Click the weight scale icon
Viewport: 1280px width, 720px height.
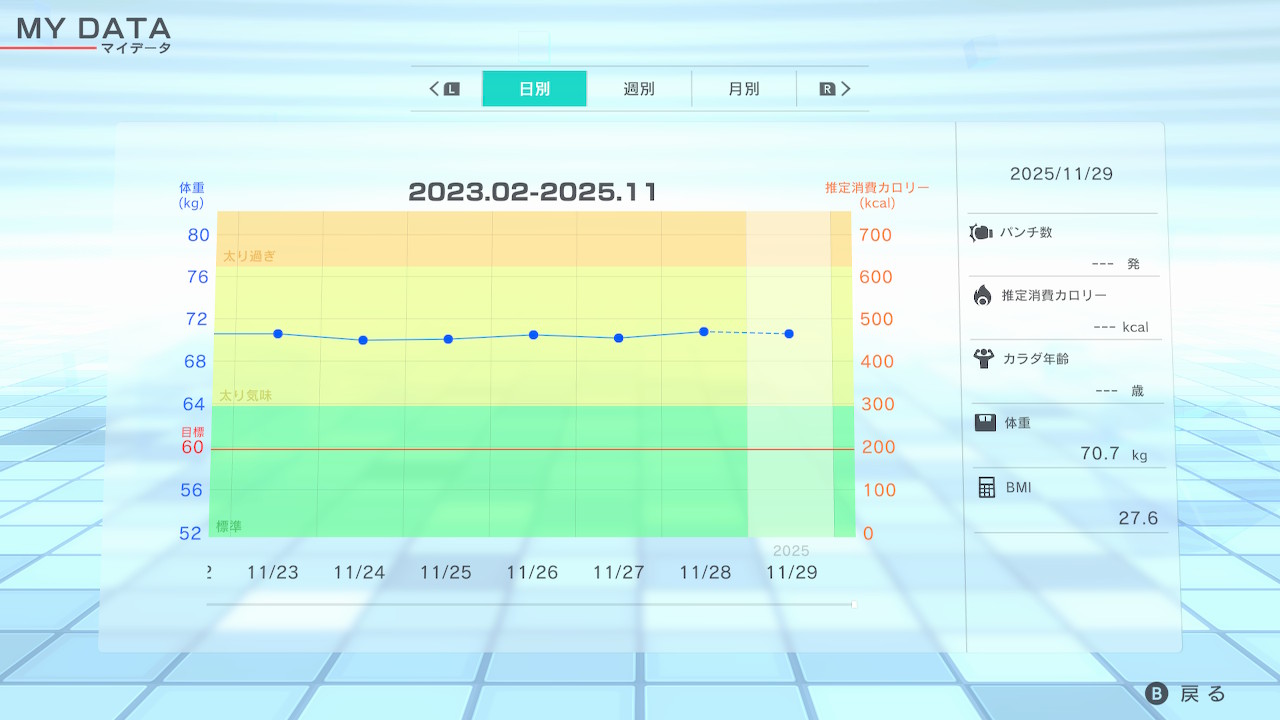(x=985, y=422)
